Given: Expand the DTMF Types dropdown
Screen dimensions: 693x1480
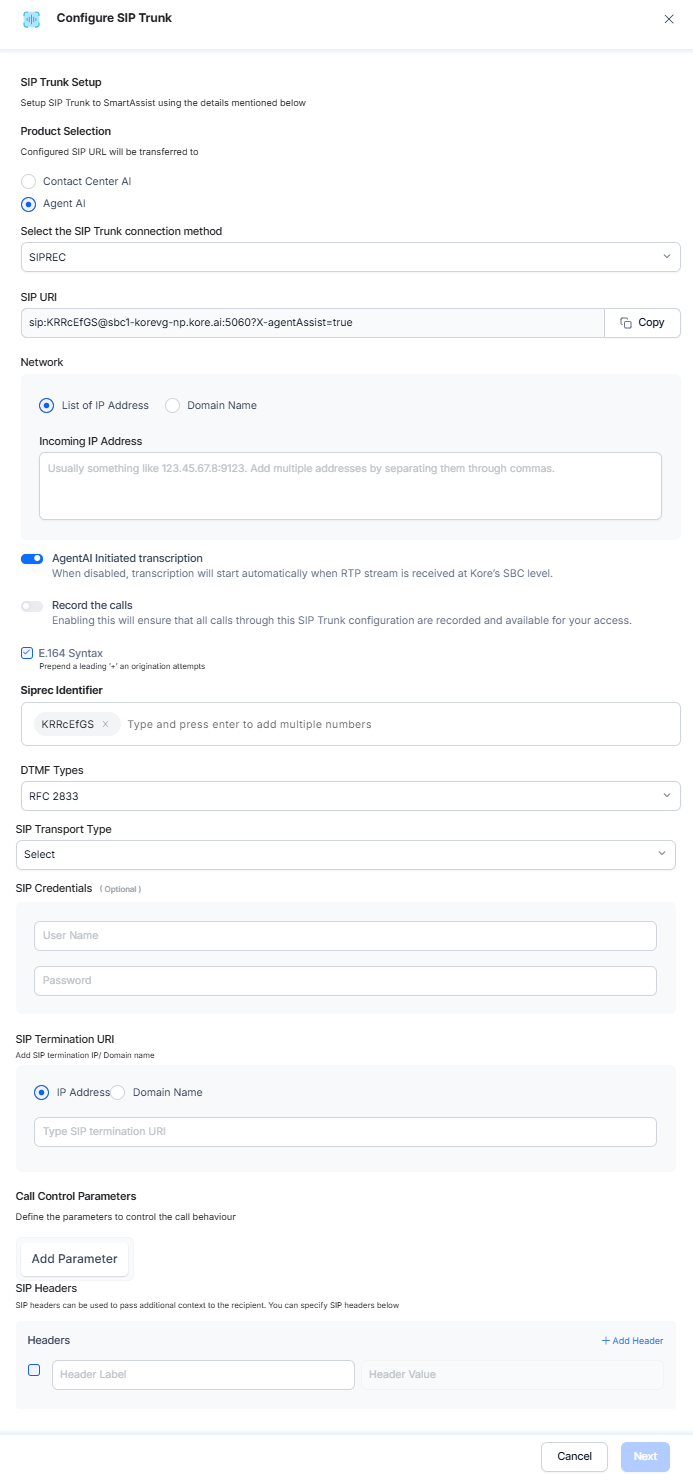Looking at the screenshot, I should point(350,797).
